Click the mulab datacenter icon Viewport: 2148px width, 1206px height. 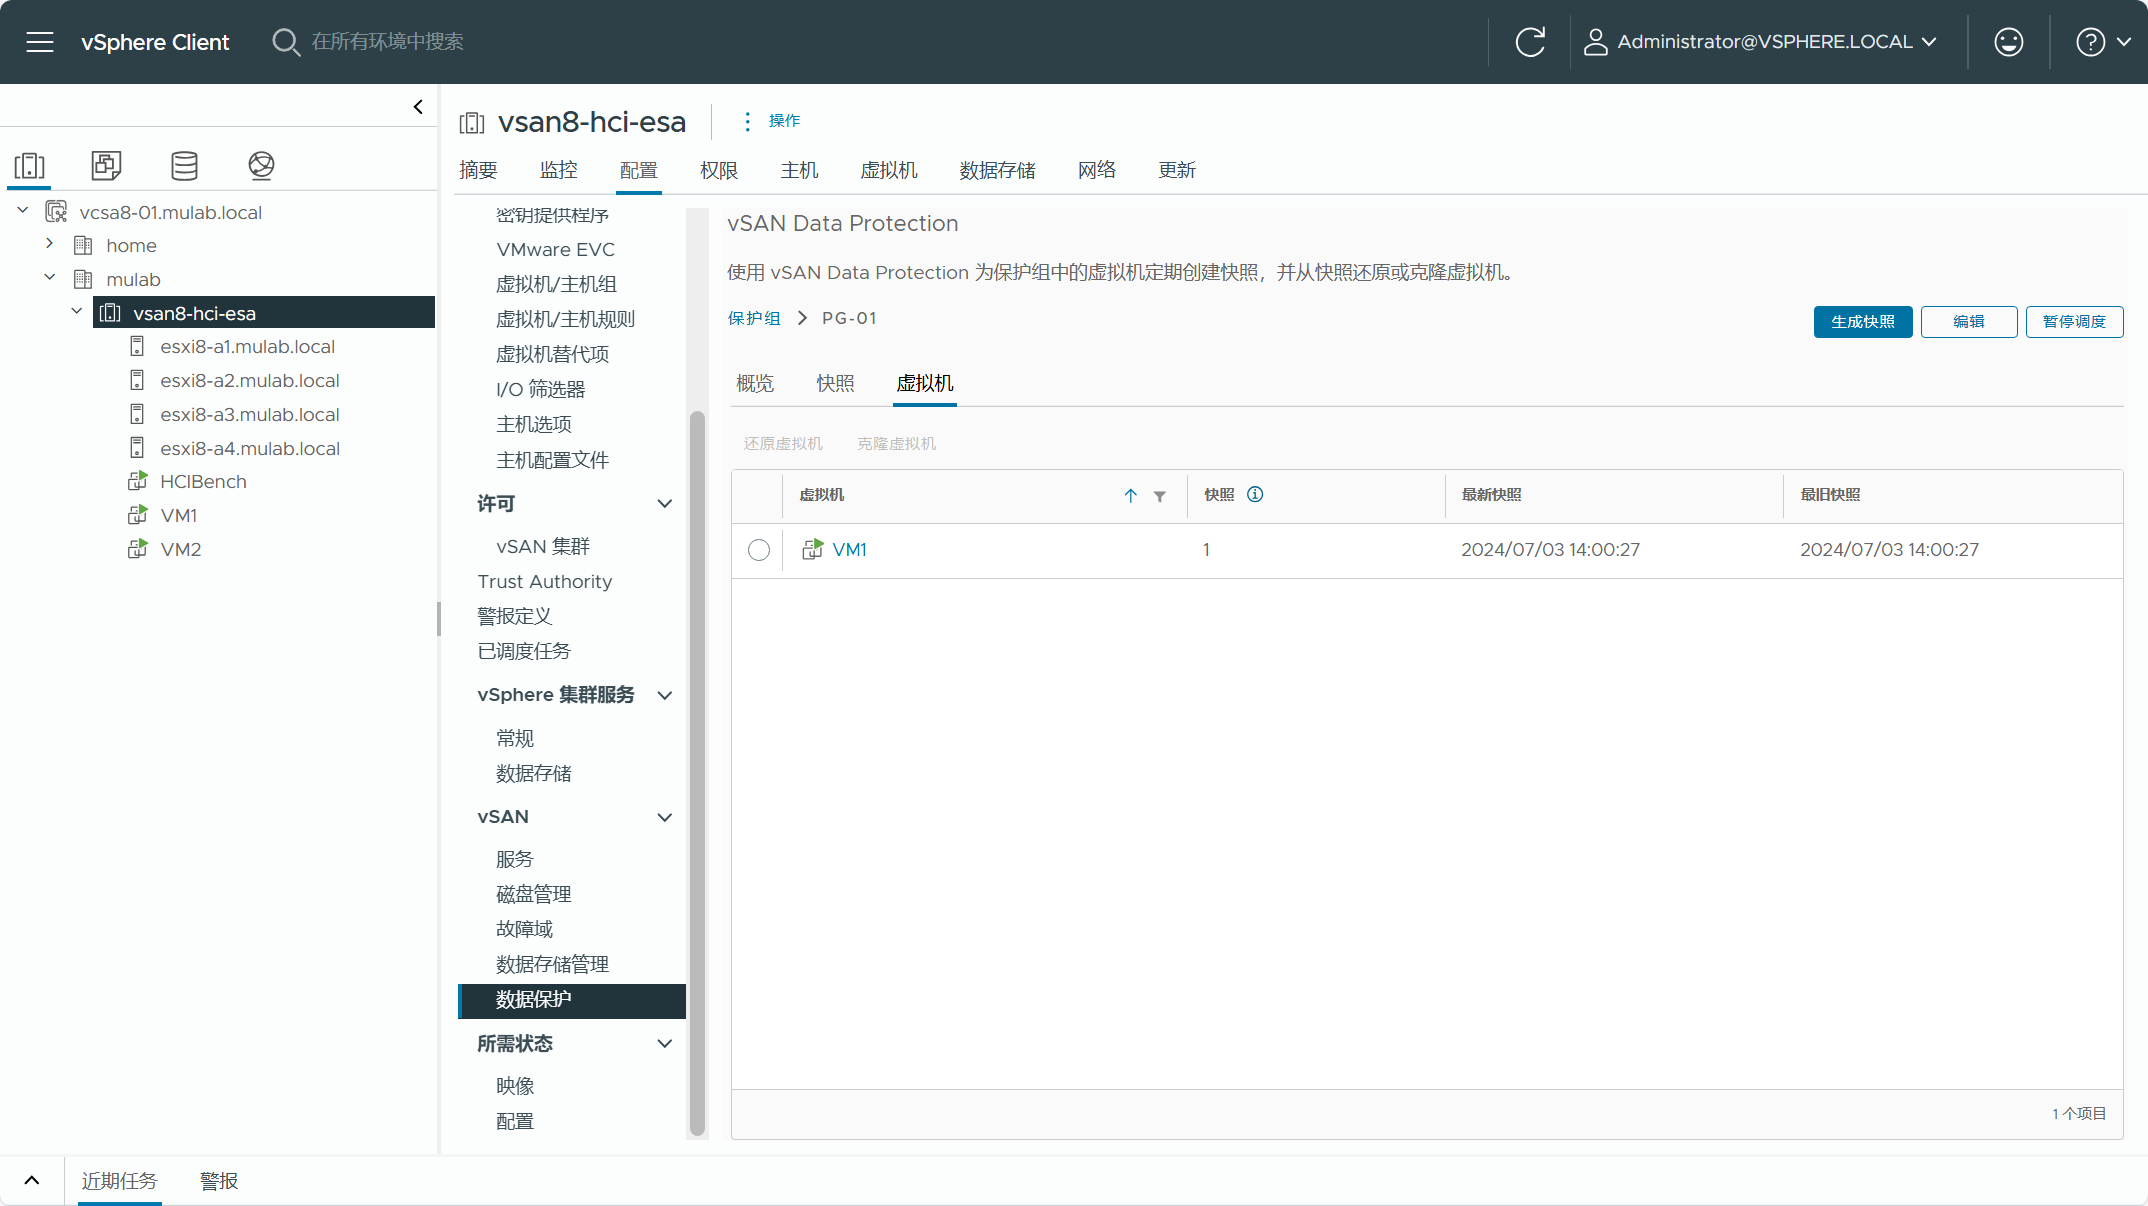(x=84, y=280)
